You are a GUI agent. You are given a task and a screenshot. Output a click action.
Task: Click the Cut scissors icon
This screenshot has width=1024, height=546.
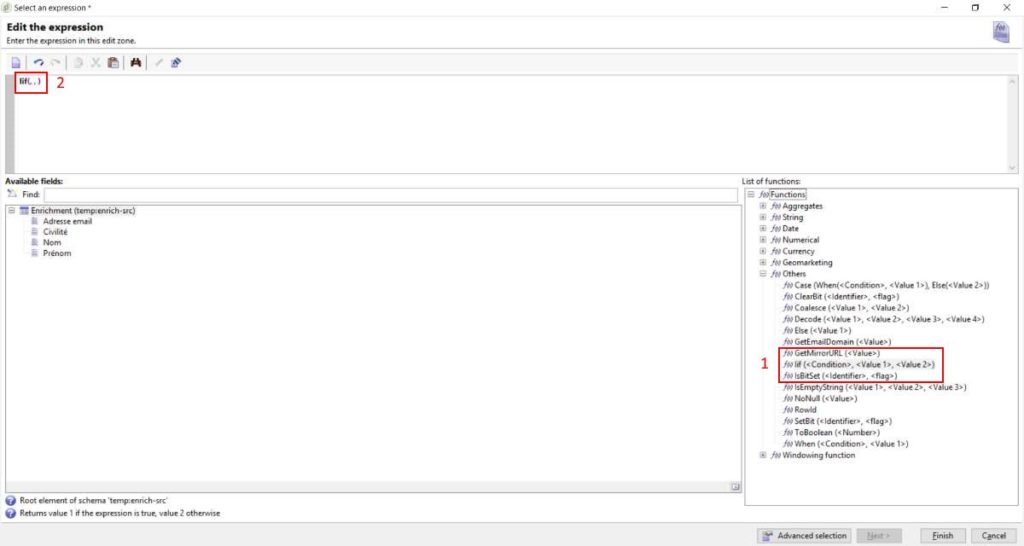pos(95,63)
